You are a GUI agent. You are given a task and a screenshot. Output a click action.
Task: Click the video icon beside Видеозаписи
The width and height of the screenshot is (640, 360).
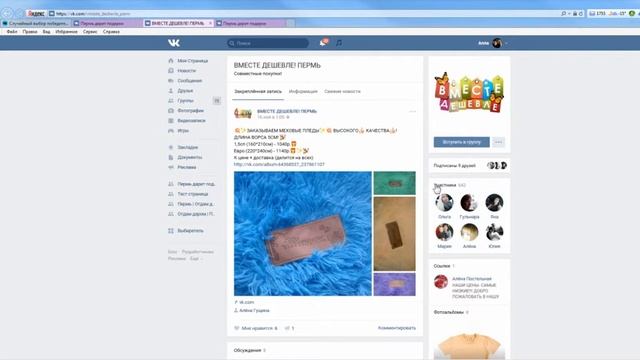click(171, 121)
